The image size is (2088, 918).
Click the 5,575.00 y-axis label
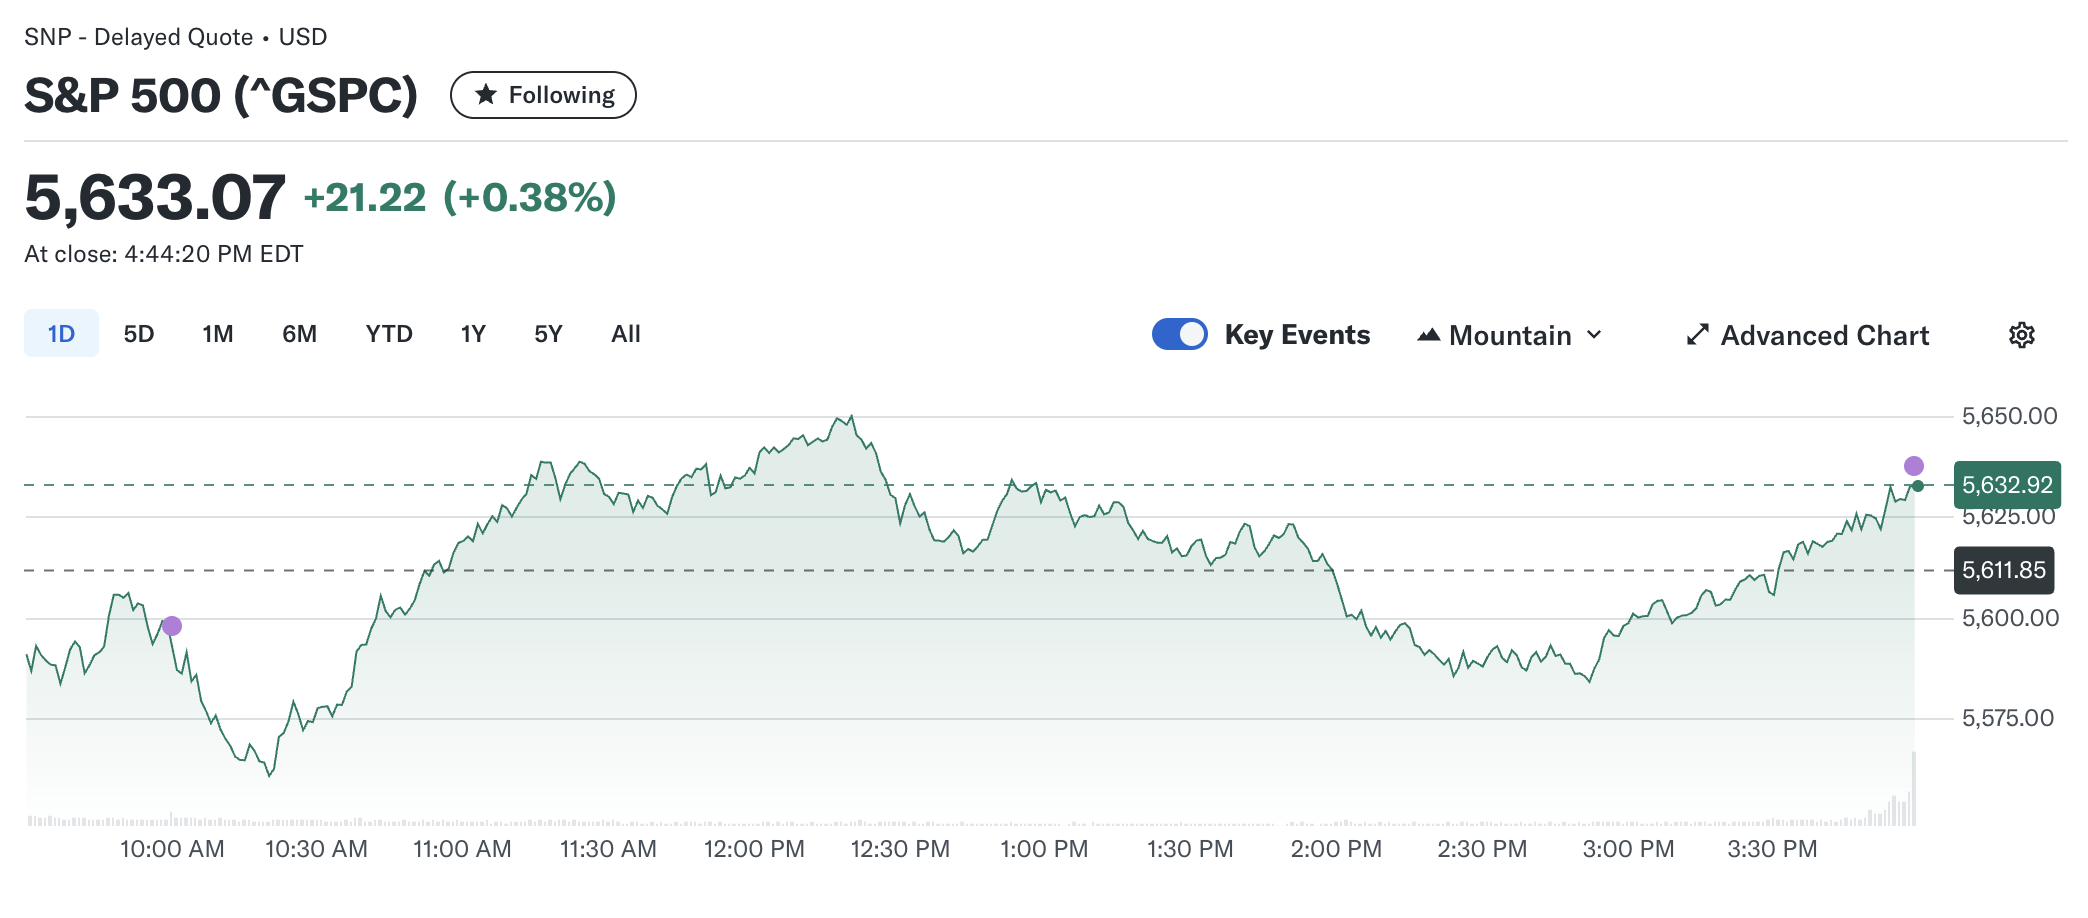point(2008,718)
